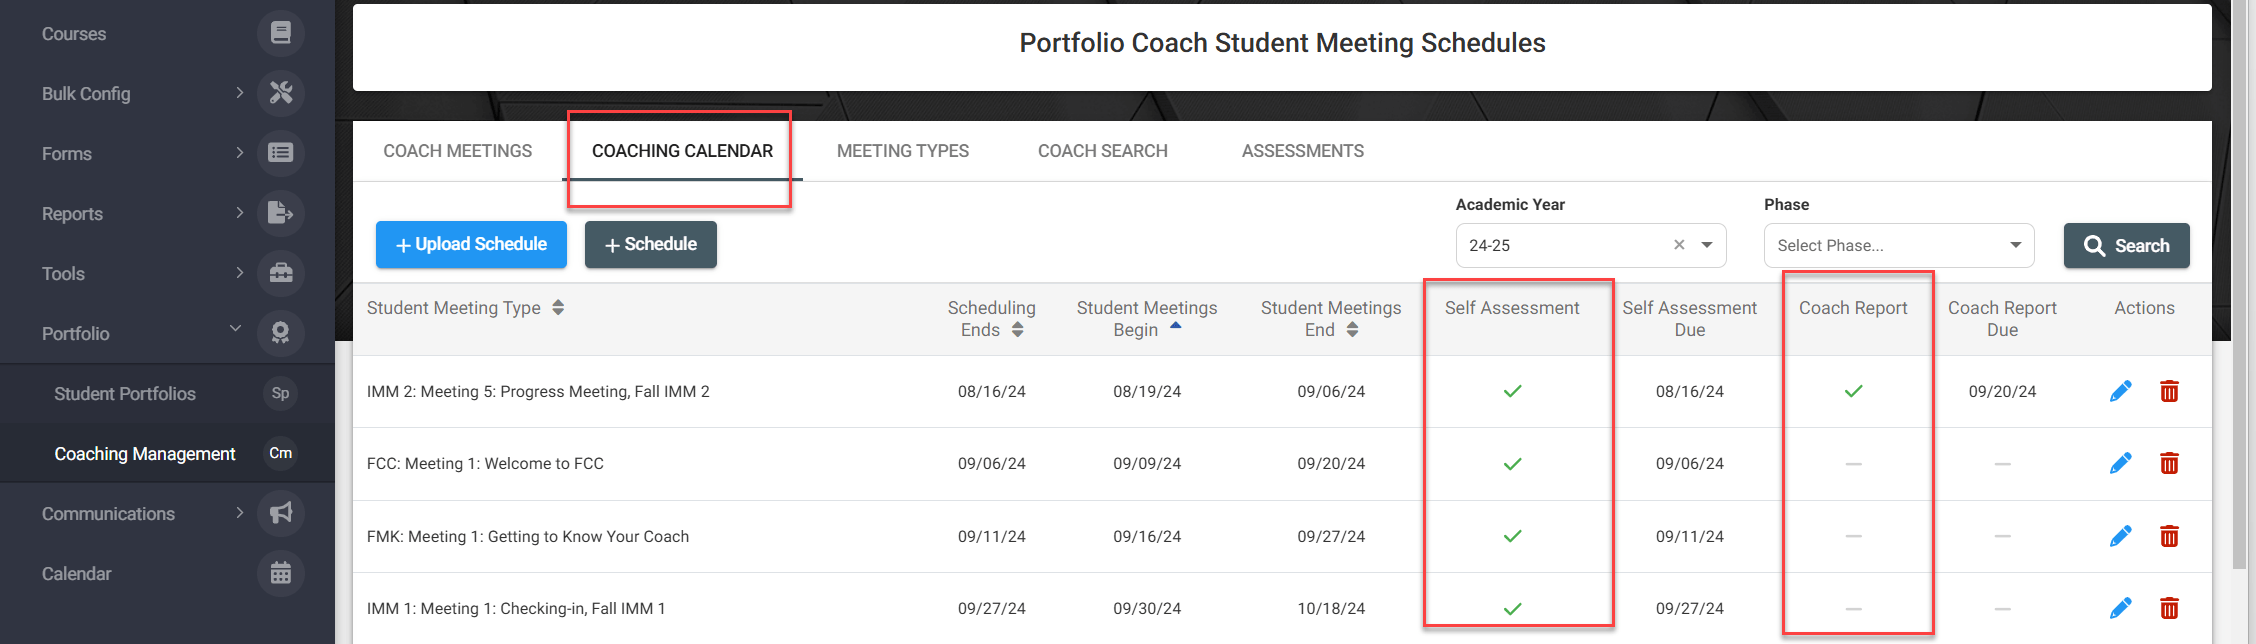Open the Academic Year dropdown
Viewport: 2256px width, 644px height.
click(1707, 245)
